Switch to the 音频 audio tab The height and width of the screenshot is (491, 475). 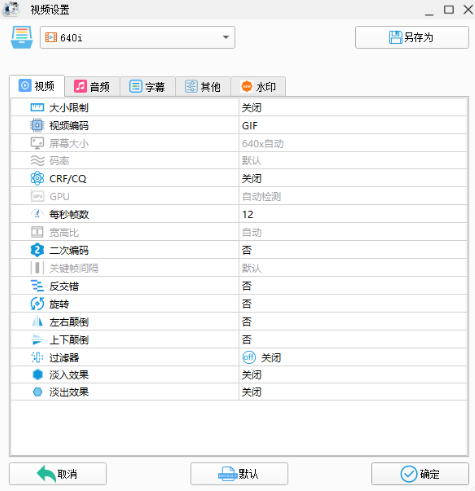point(92,87)
